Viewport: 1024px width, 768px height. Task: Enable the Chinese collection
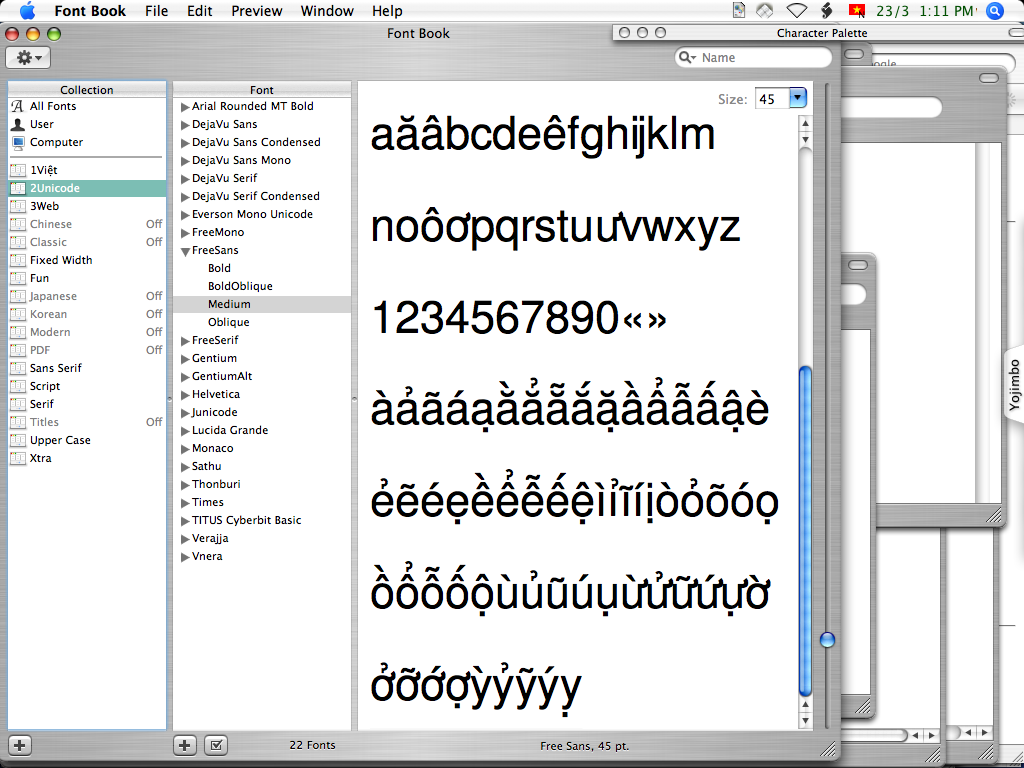(x=154, y=224)
